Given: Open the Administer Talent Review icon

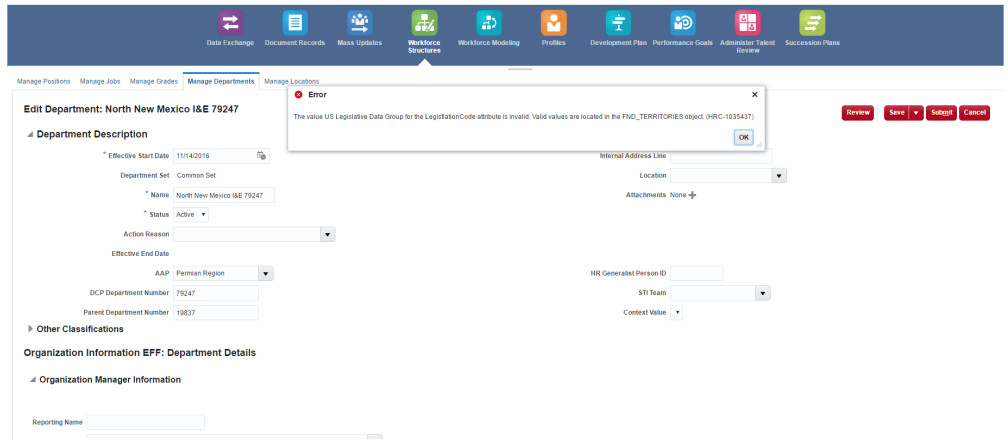Looking at the screenshot, I should pyautogui.click(x=748, y=23).
